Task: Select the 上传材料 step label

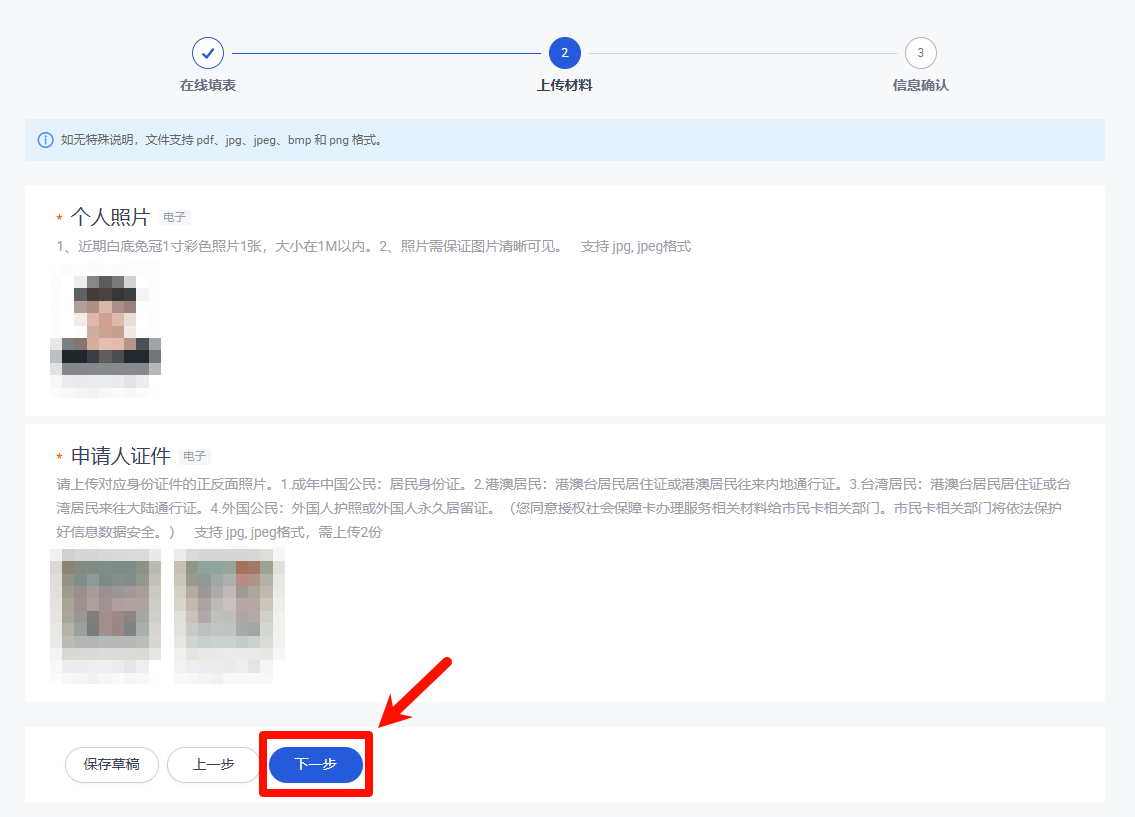Action: click(565, 85)
